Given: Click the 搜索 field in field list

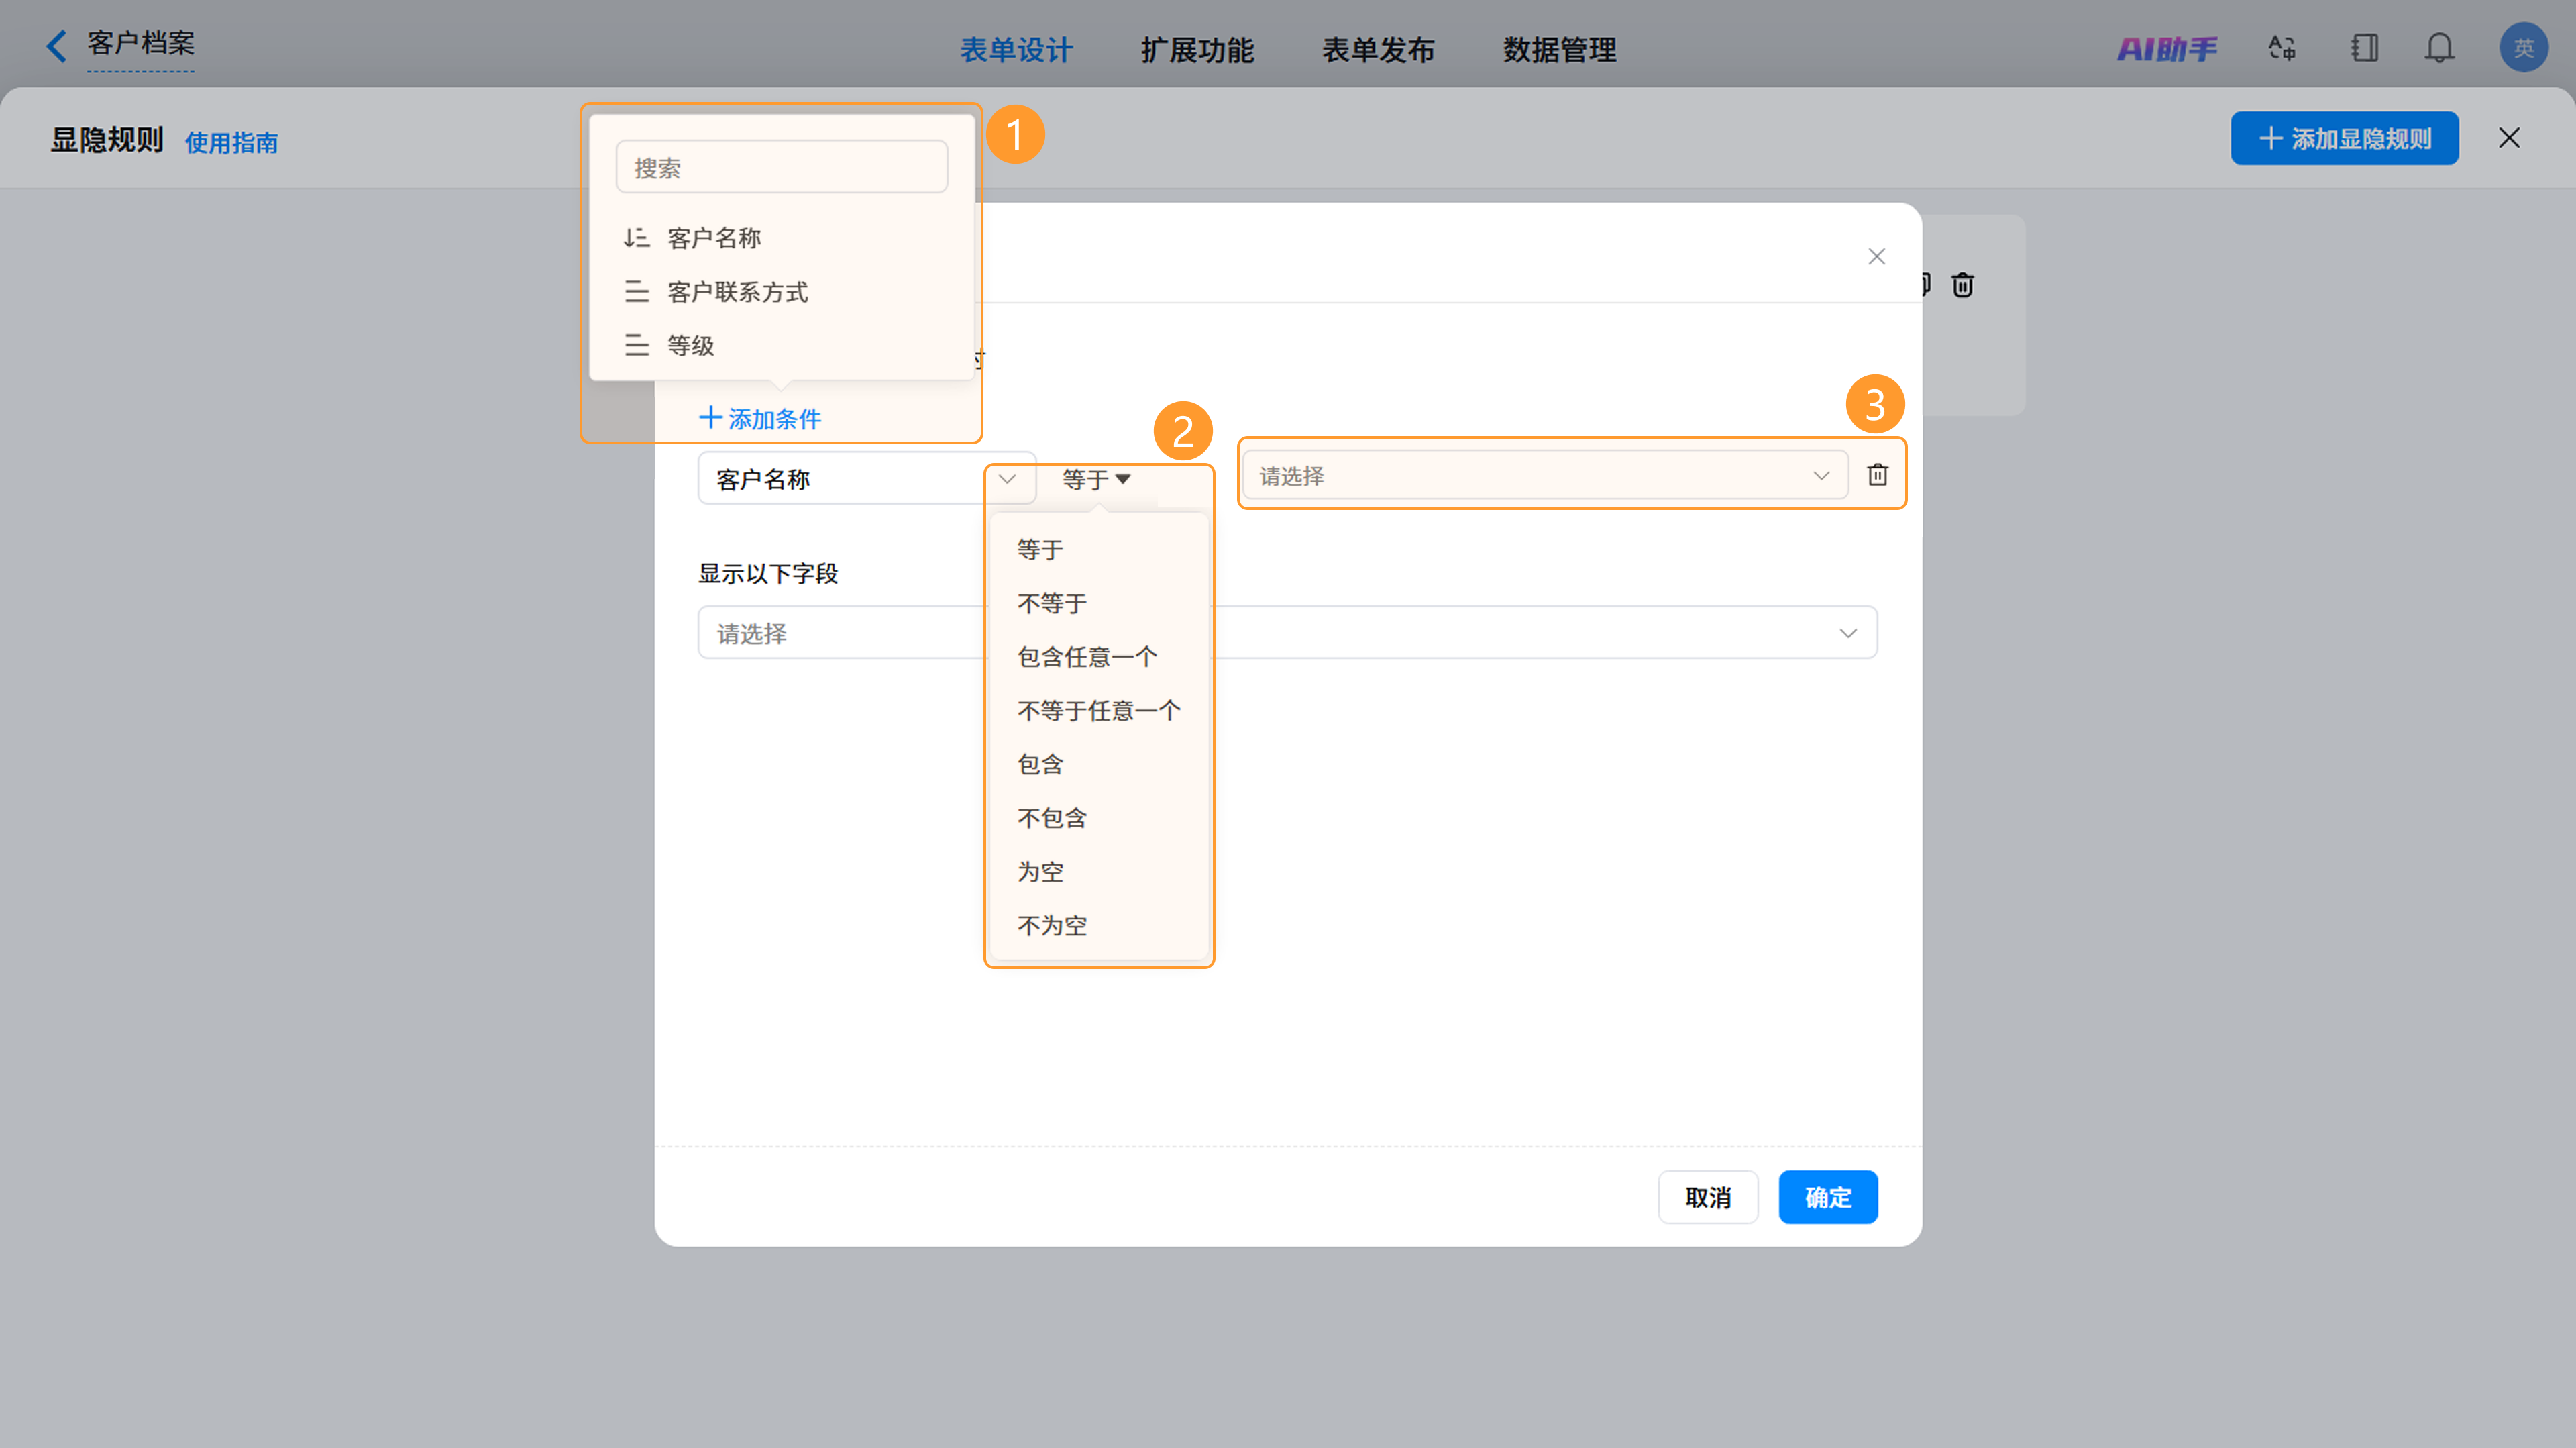Looking at the screenshot, I should pyautogui.click(x=782, y=167).
